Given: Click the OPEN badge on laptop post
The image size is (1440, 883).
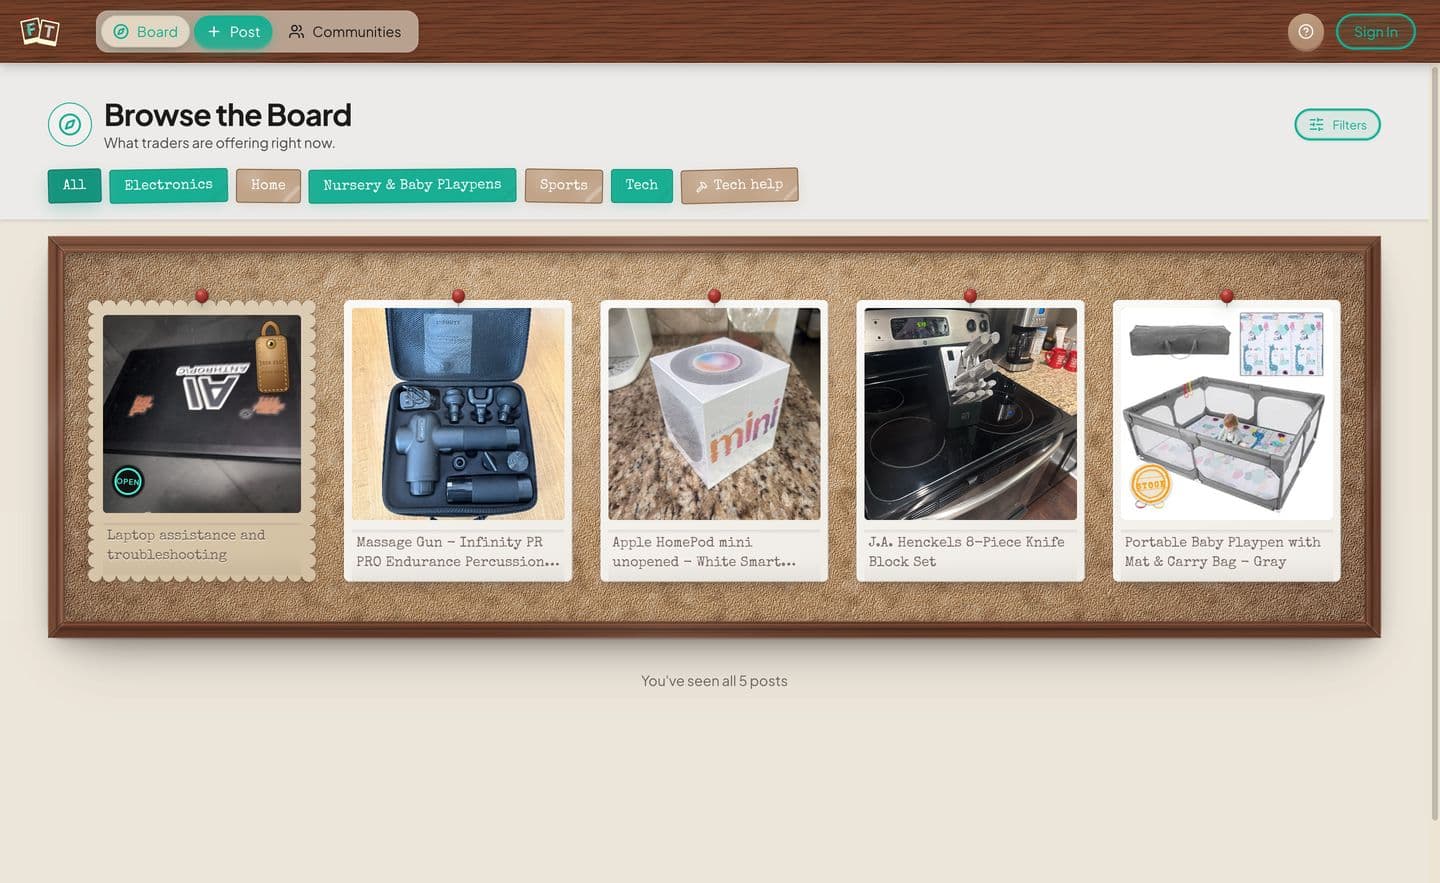Looking at the screenshot, I should tap(128, 481).
